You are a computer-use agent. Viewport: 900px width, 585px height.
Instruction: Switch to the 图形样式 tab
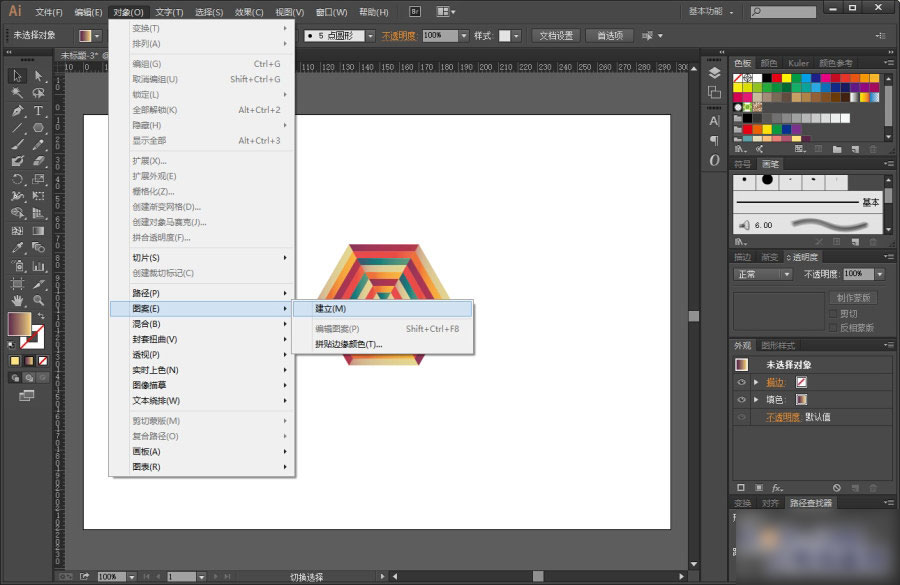(778, 346)
